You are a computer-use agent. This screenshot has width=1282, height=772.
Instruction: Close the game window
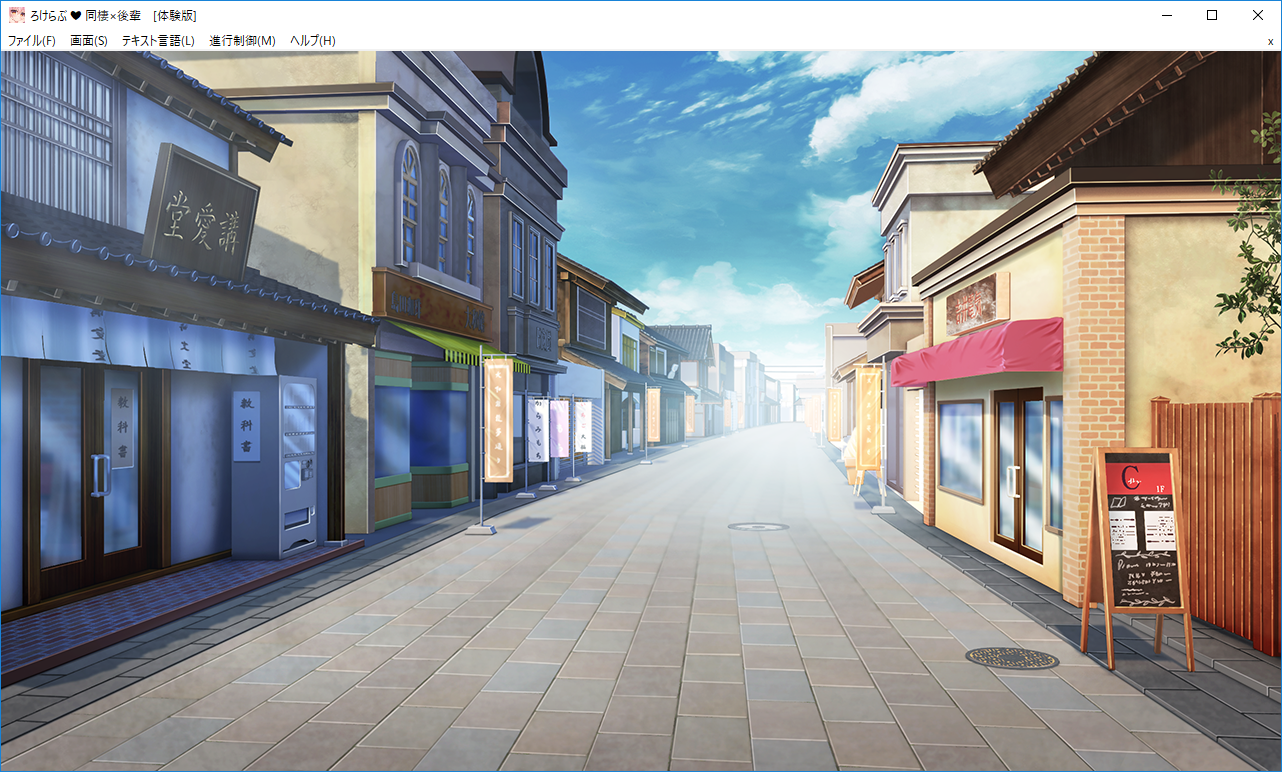1258,15
